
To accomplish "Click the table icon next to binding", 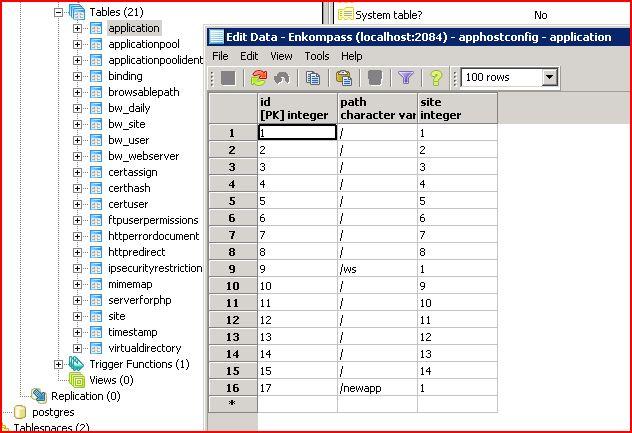I will [x=96, y=76].
